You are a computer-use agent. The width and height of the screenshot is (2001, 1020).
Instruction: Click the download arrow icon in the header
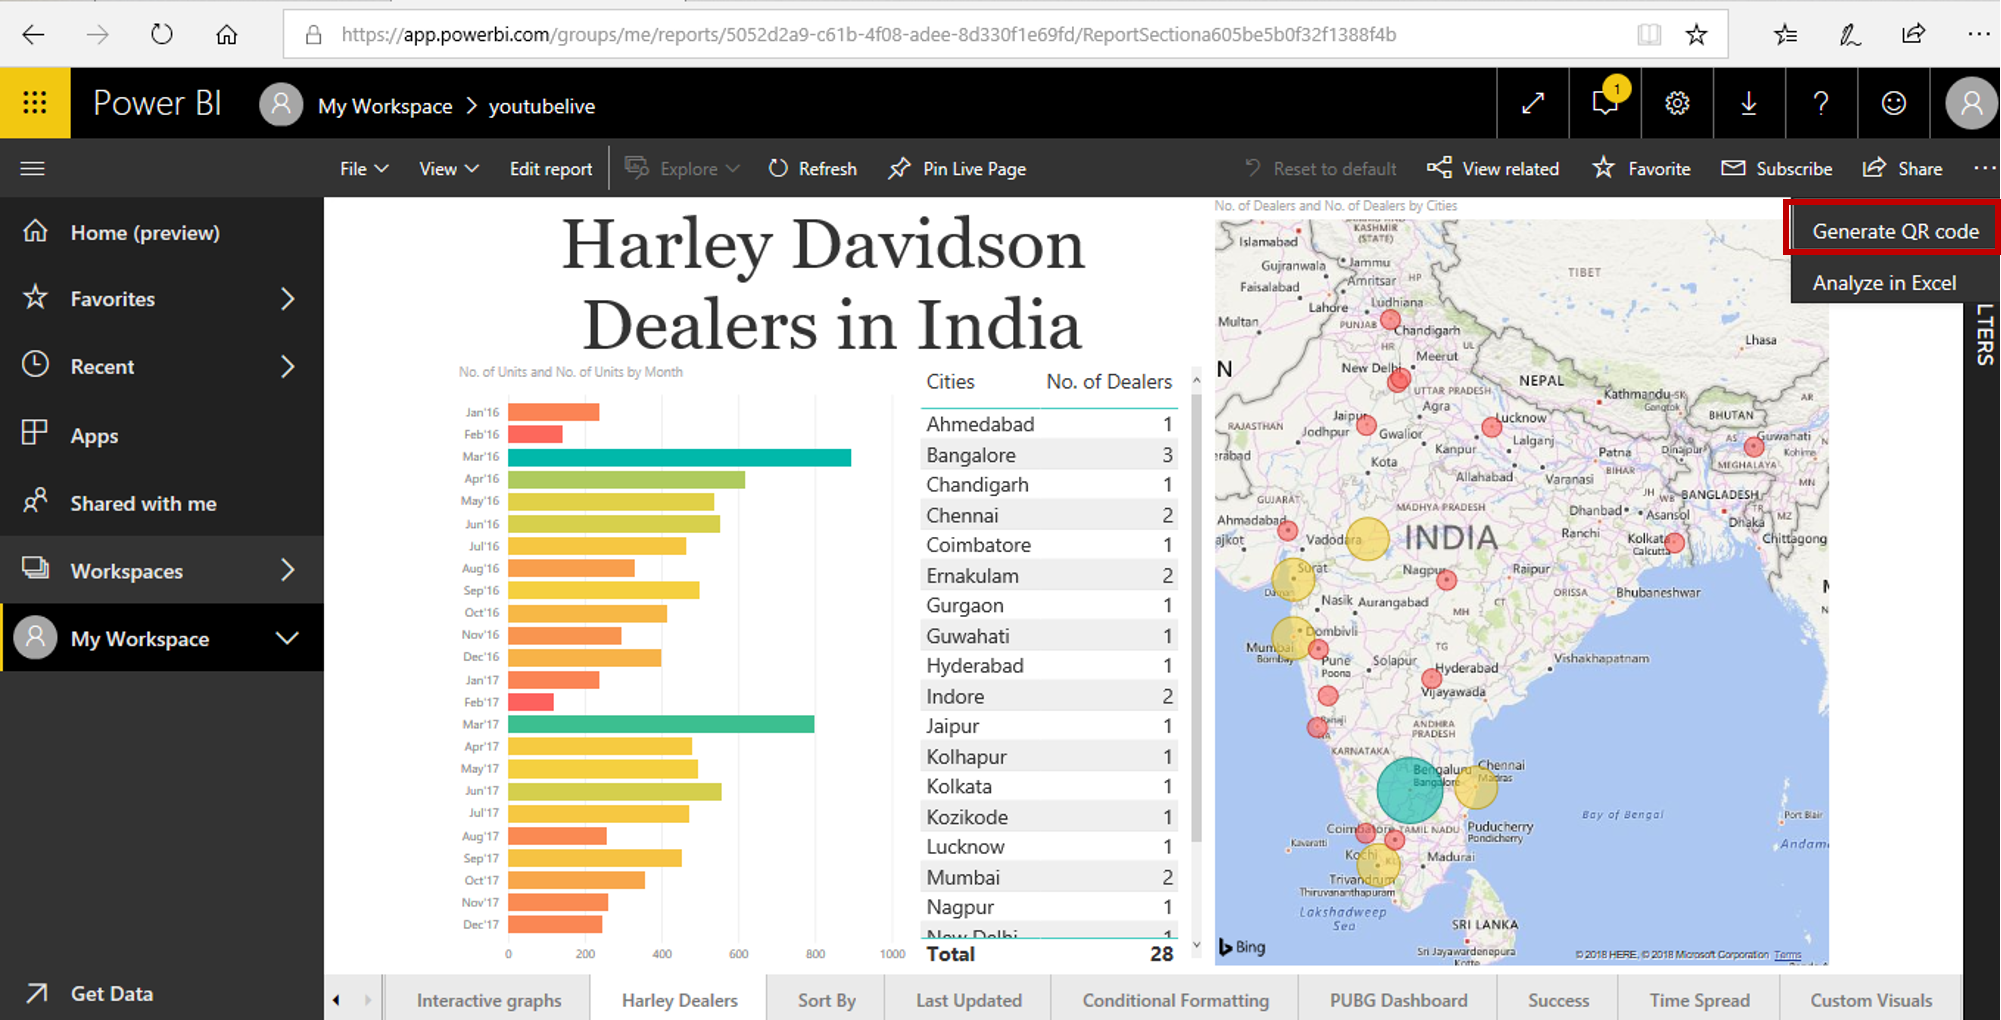(x=1749, y=103)
